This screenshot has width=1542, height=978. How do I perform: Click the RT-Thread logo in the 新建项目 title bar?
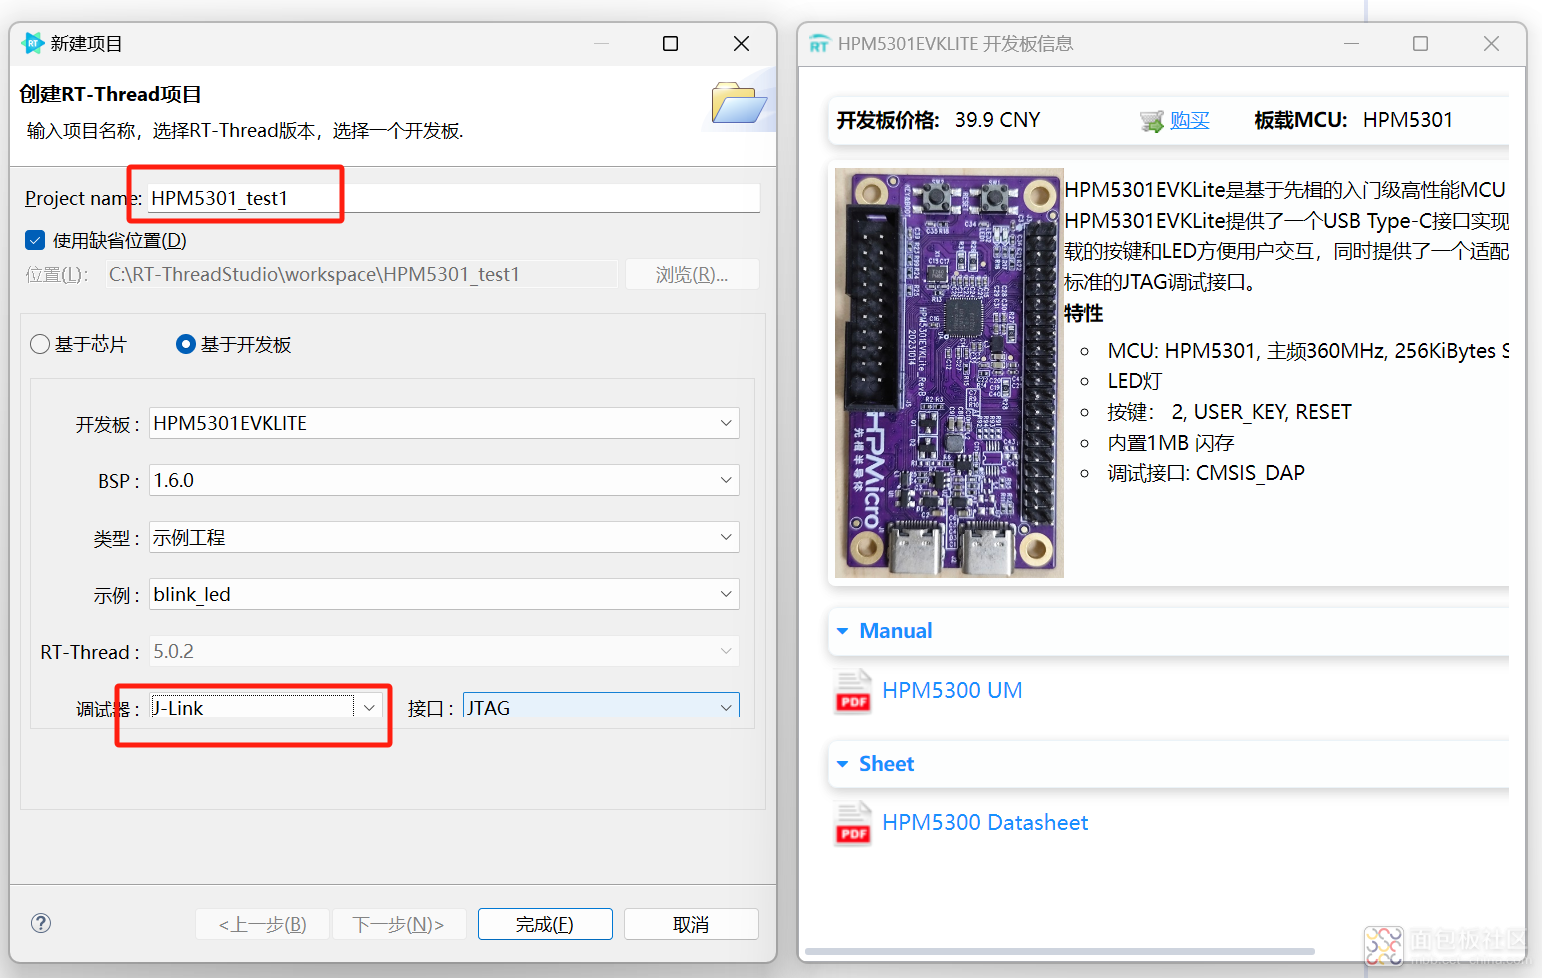[33, 43]
